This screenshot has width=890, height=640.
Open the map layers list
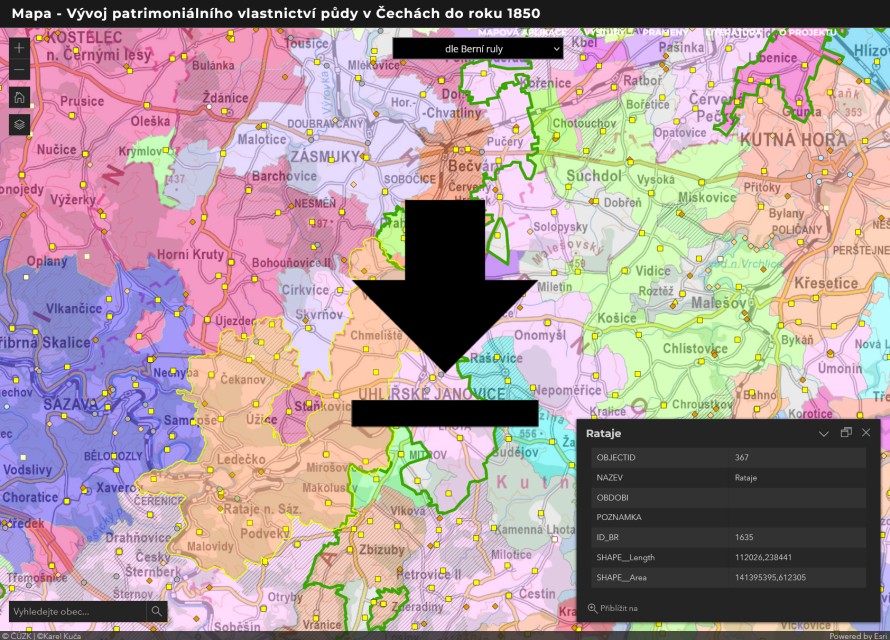(19, 125)
